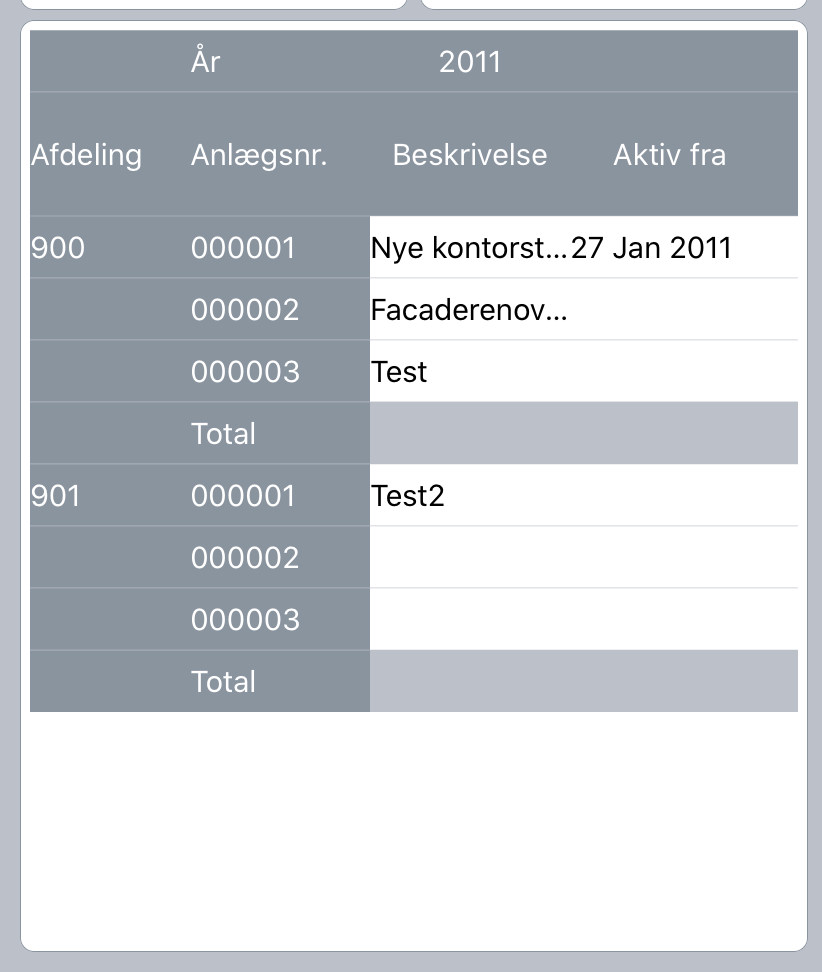
Task: Click 000001 under department 901
Action: pyautogui.click(x=244, y=496)
